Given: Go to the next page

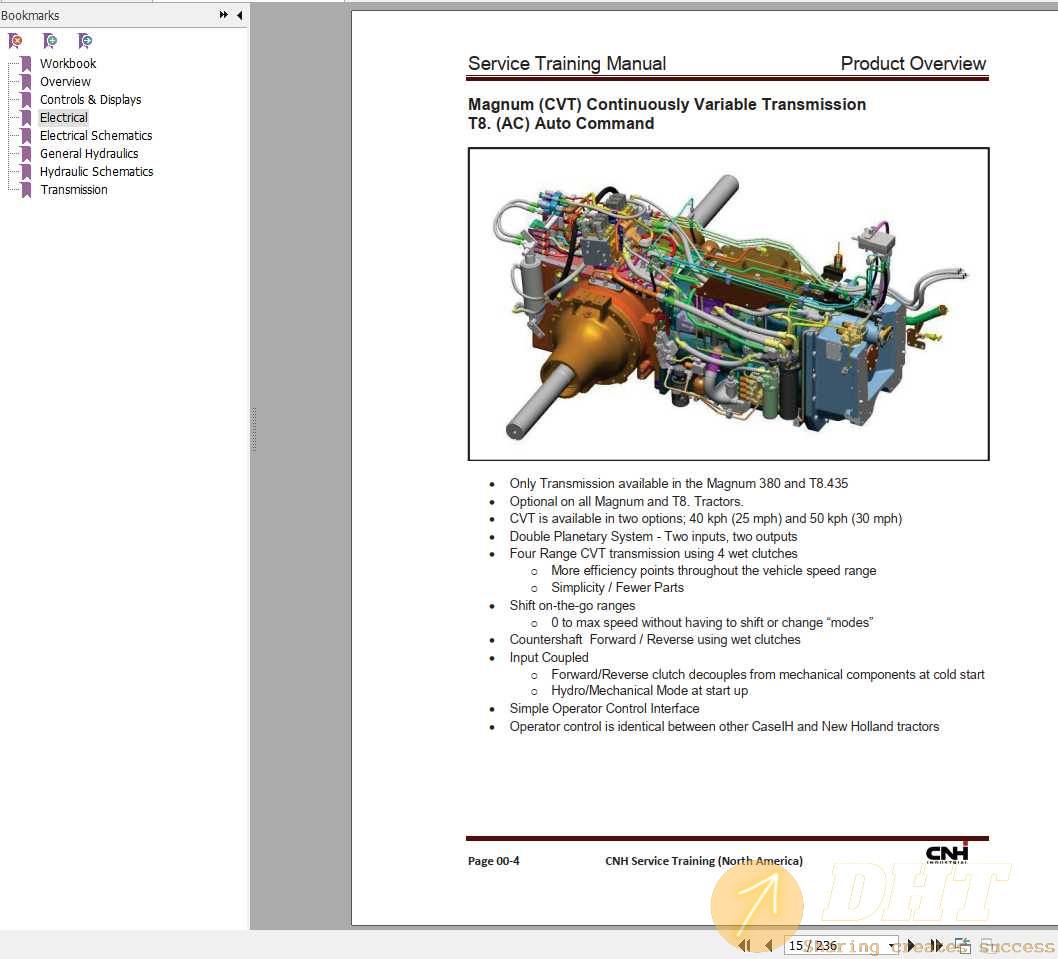Looking at the screenshot, I should 911,945.
